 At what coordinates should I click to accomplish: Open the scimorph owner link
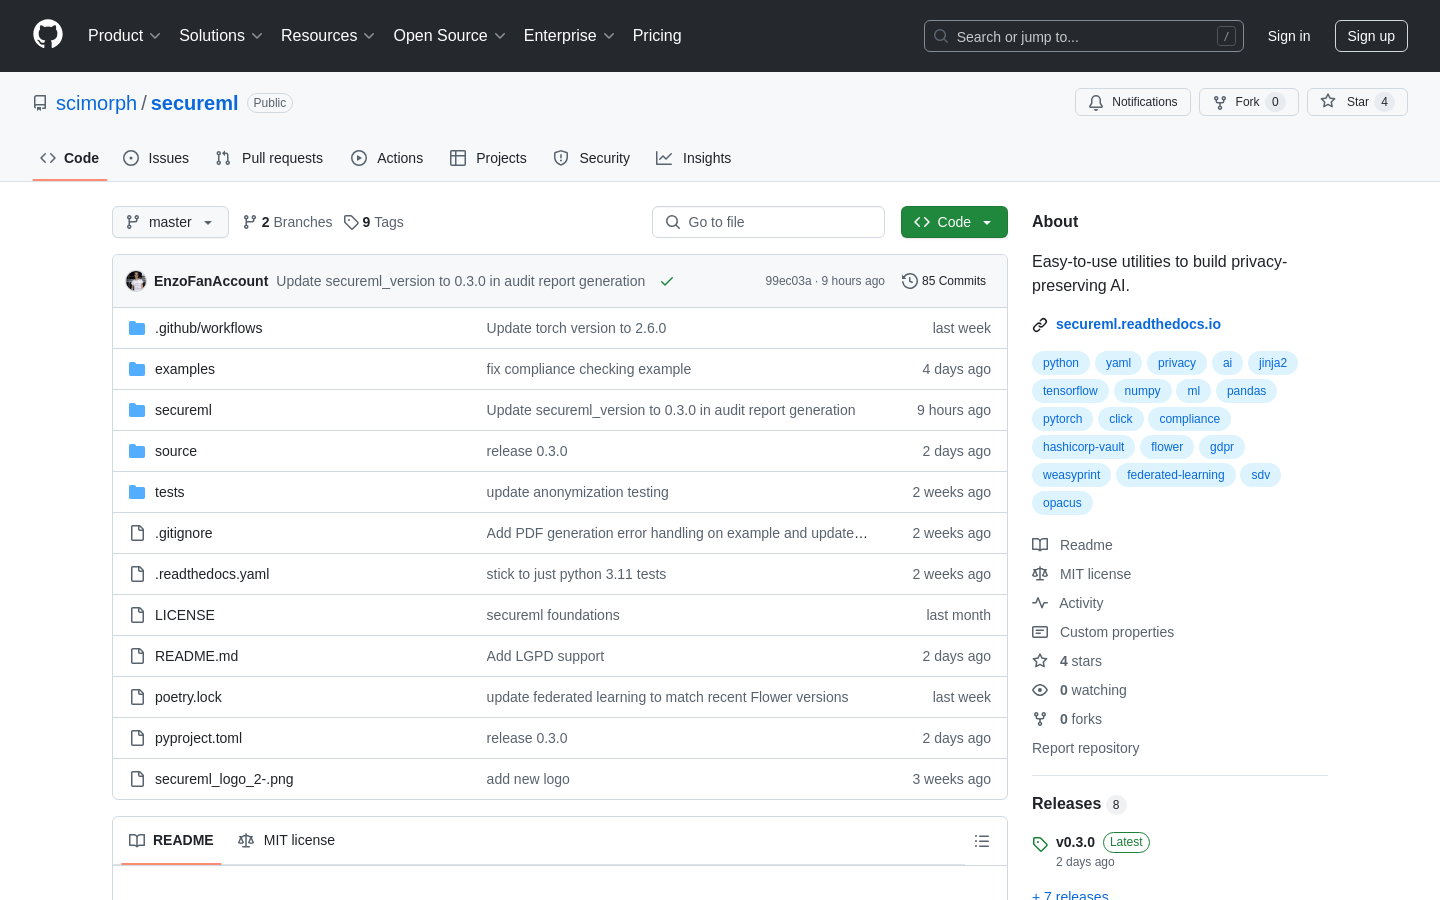[96, 103]
